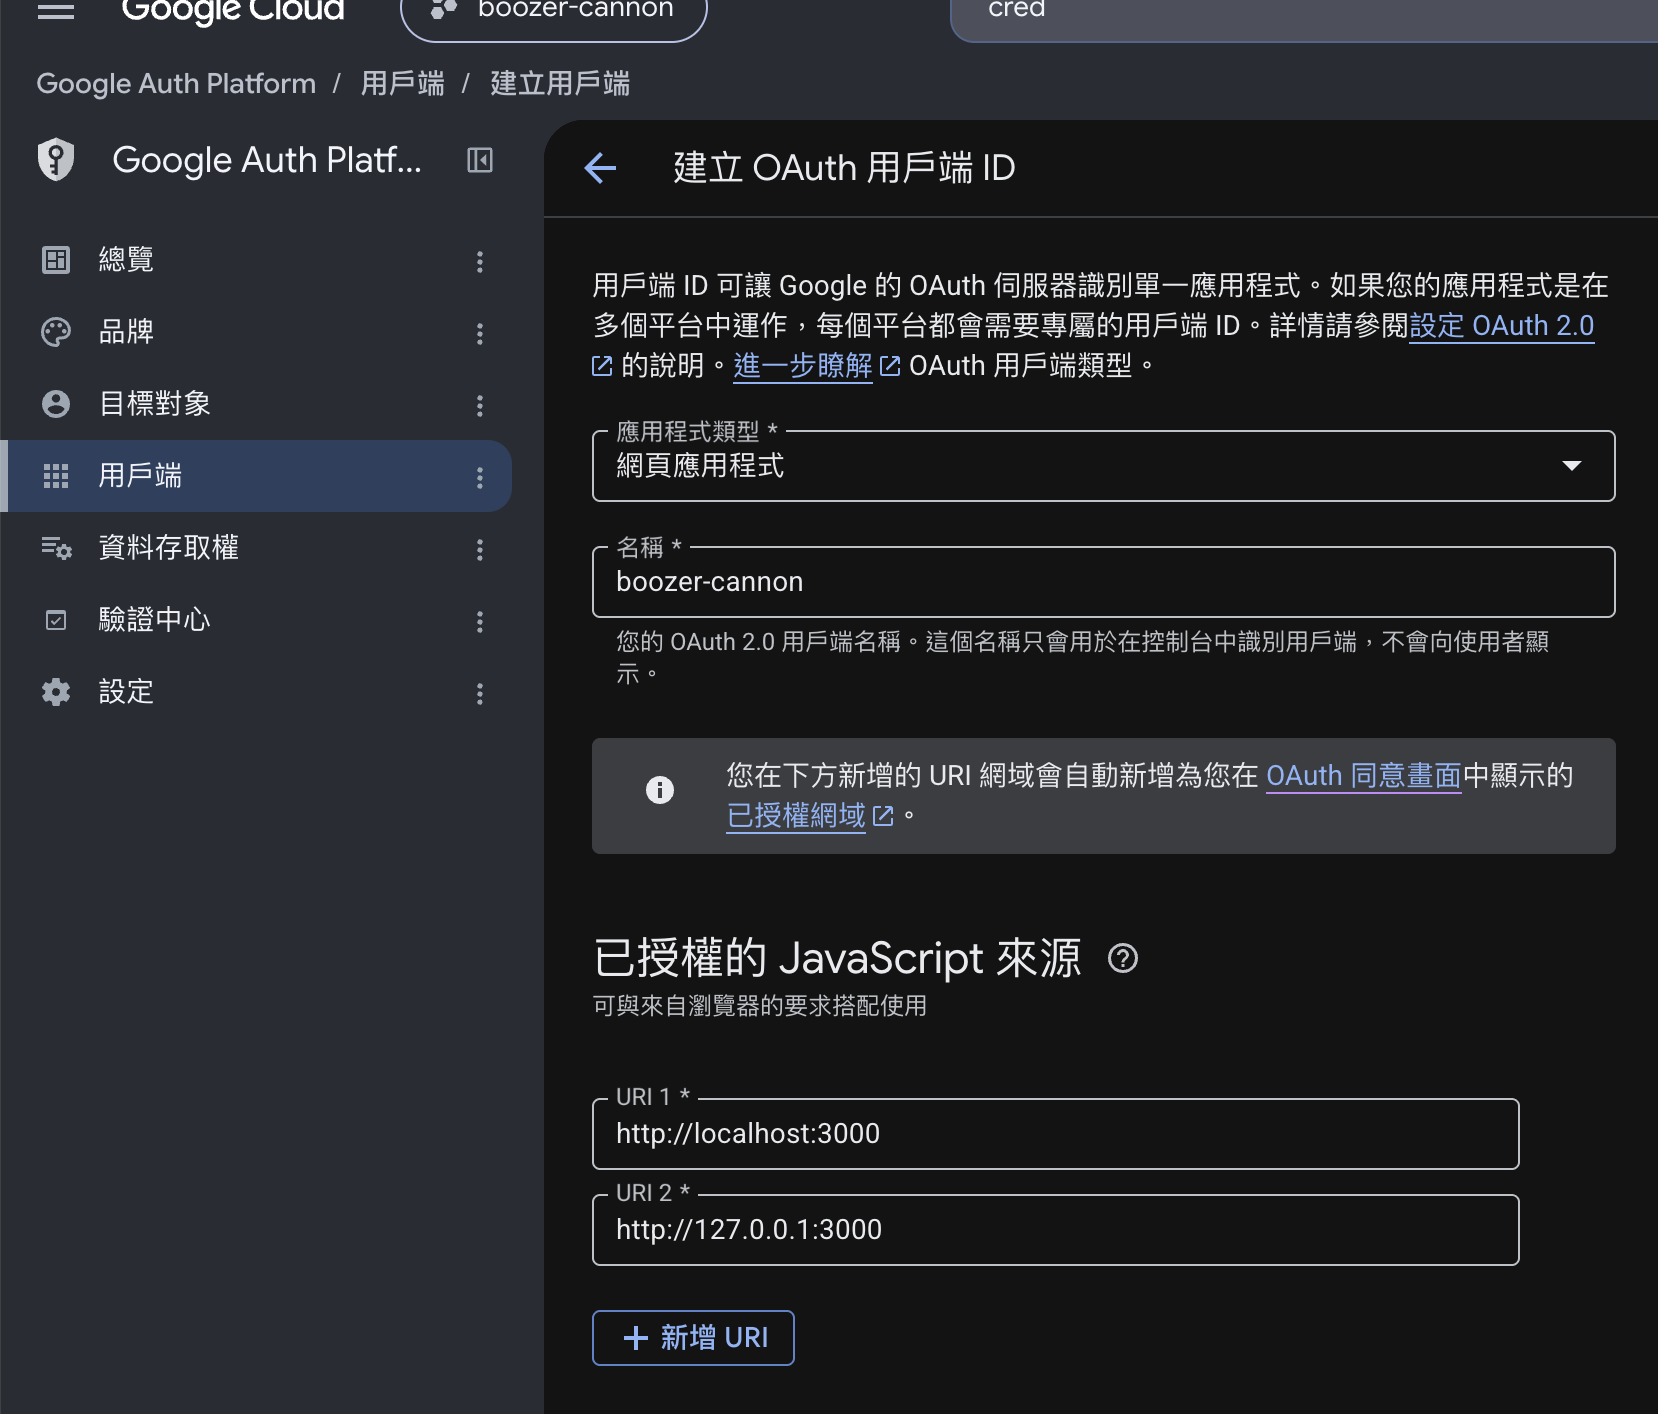Show help for 已授權的 JavaScript 來源
Screen dimensions: 1658x1414
[x=1123, y=958]
